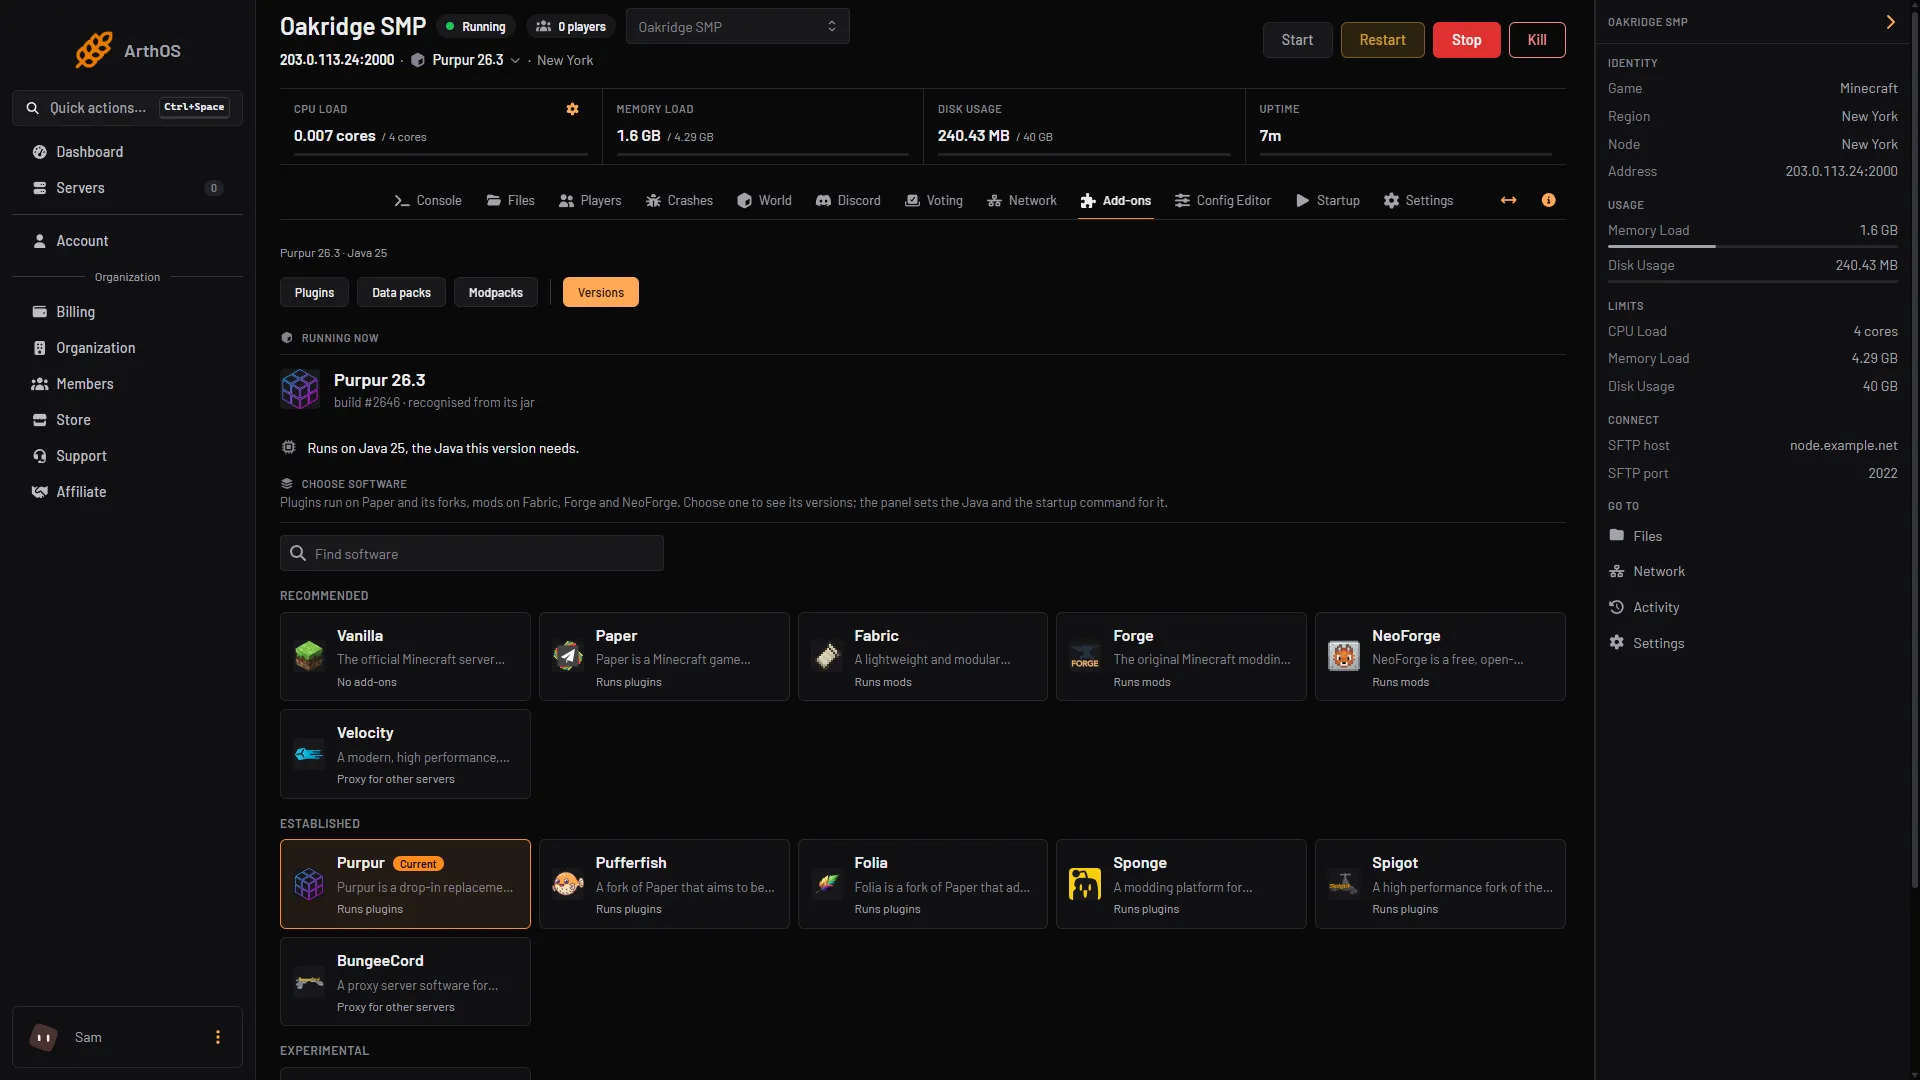The height and width of the screenshot is (1080, 1920).
Task: Select the Velocity proxy card
Action: (405, 754)
